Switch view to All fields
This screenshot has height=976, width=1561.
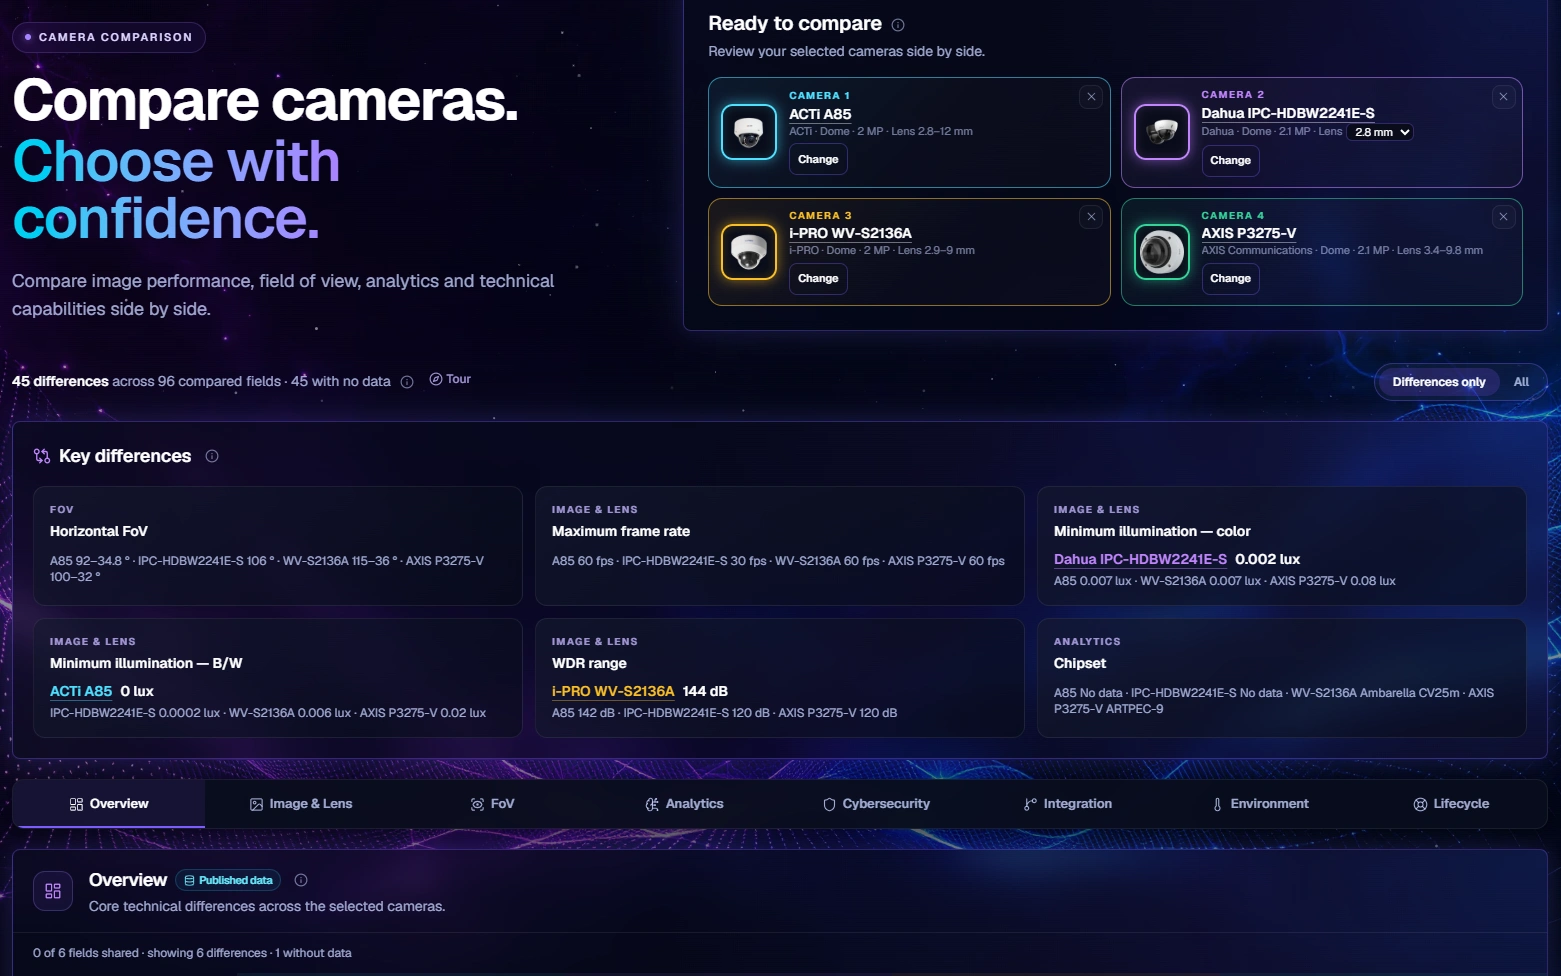click(1521, 382)
